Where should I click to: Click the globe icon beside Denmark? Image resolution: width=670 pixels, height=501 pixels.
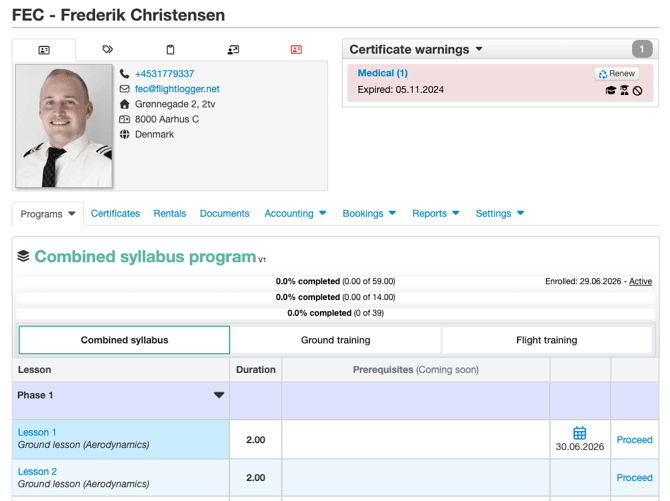(x=124, y=134)
